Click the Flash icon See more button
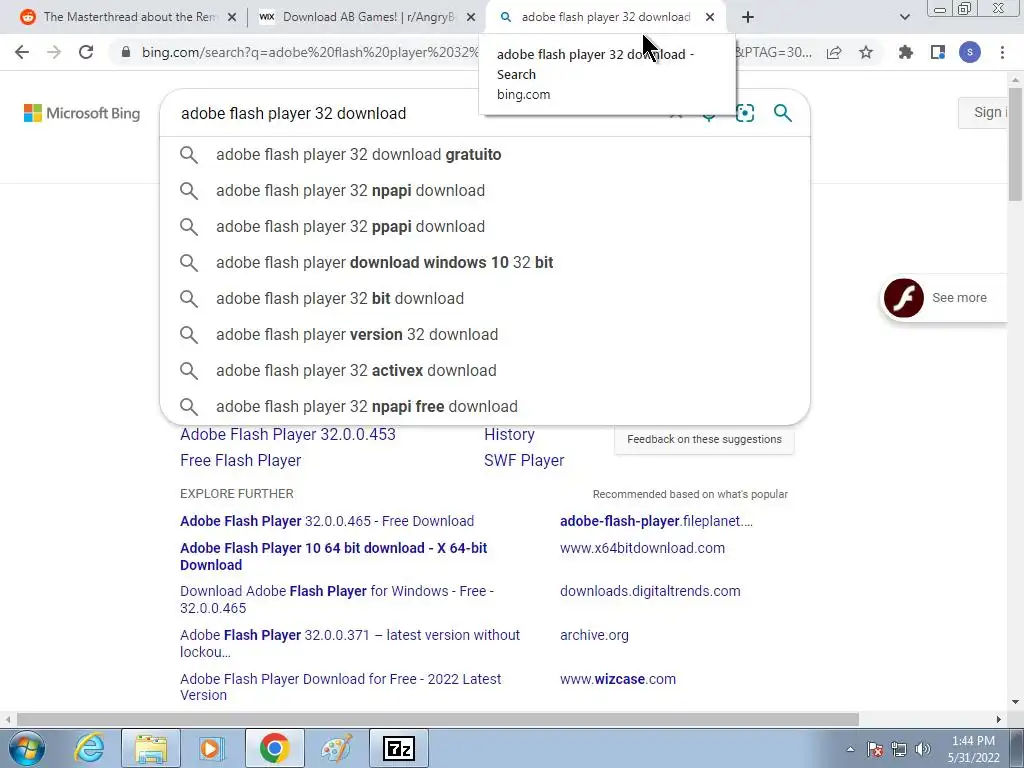 (944, 298)
